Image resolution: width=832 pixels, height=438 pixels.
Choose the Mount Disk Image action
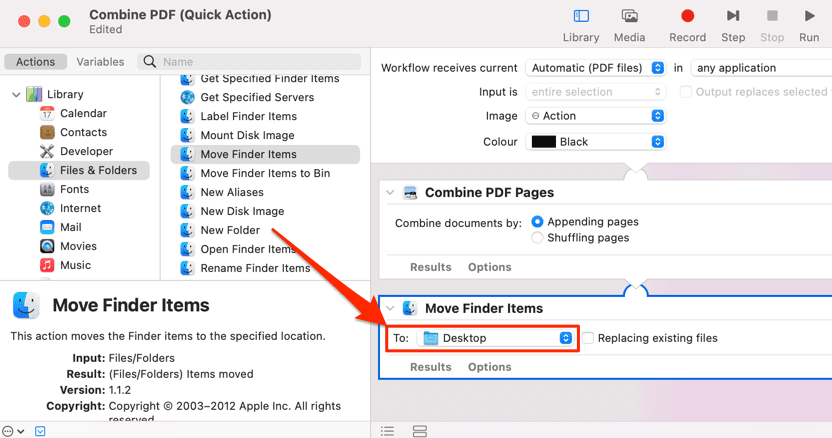[247, 135]
